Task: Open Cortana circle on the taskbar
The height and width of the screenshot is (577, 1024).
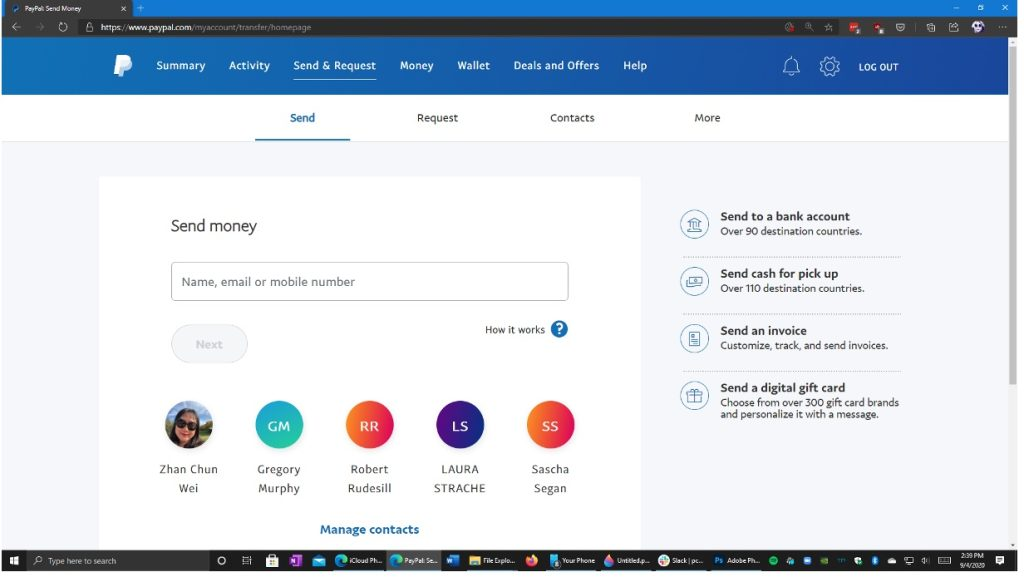Action: 221,561
